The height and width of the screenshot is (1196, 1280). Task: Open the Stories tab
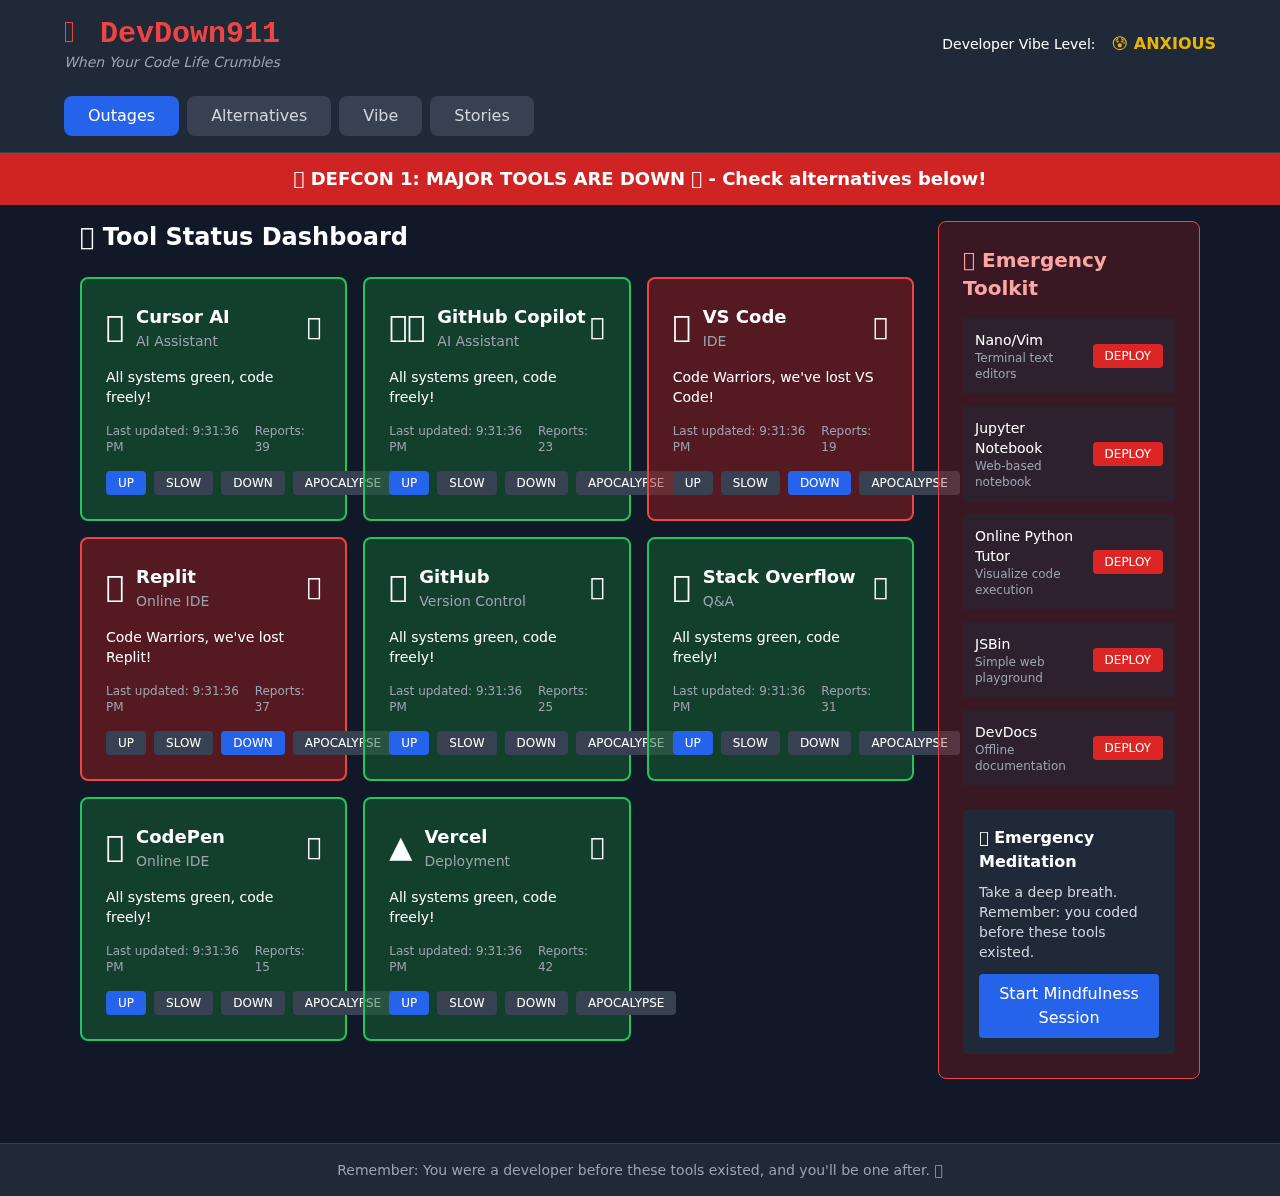482,116
